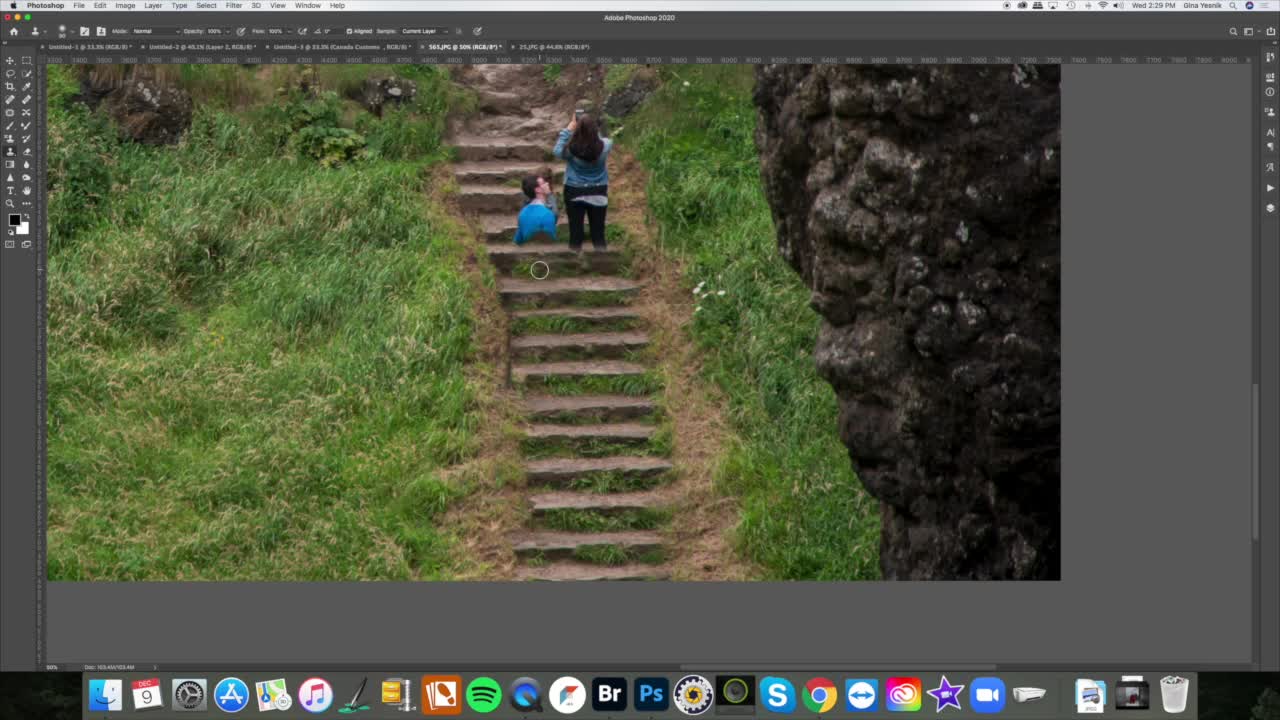The image size is (1280, 720).
Task: Open the blending Mode dropdown
Action: click(x=156, y=31)
